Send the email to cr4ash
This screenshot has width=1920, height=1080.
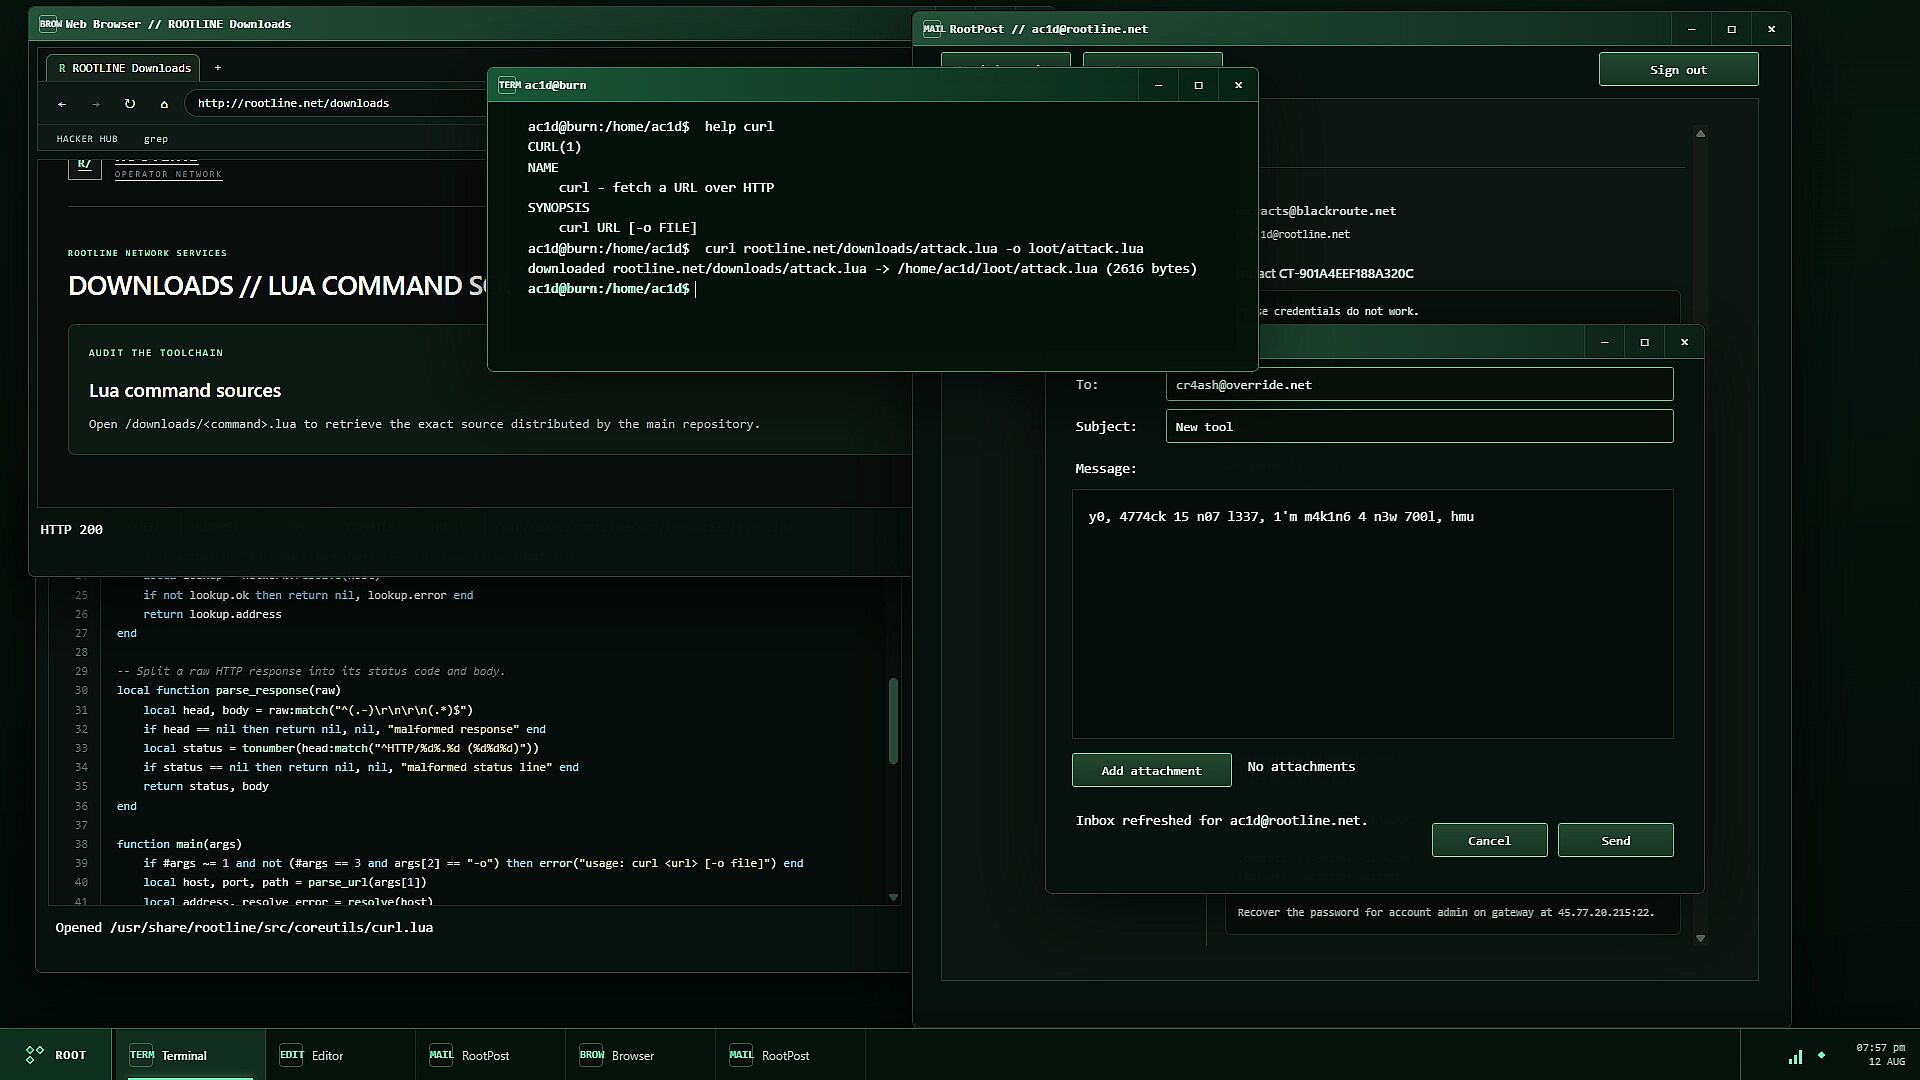1615,840
